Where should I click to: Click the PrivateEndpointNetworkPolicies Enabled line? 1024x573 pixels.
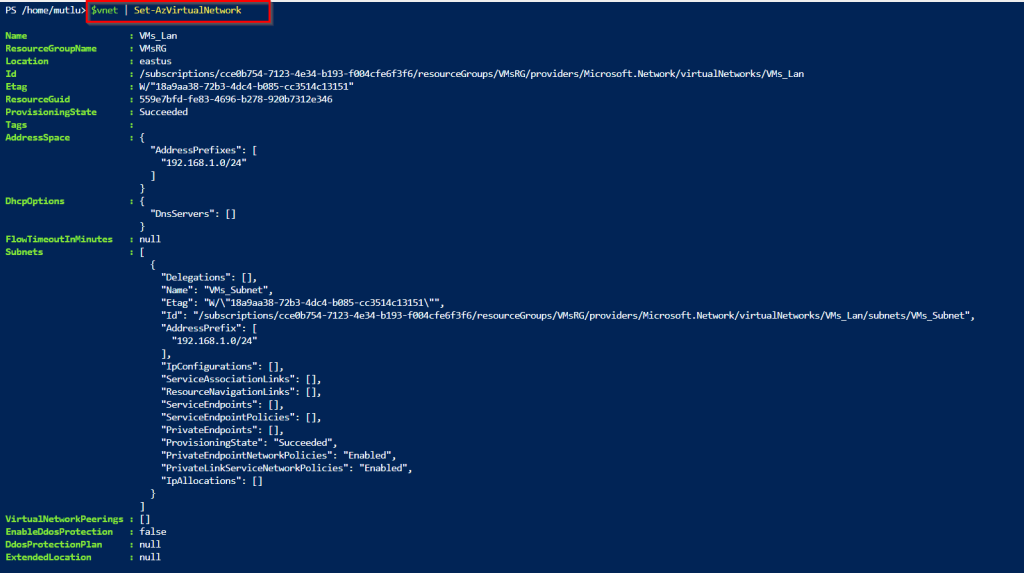(x=279, y=455)
